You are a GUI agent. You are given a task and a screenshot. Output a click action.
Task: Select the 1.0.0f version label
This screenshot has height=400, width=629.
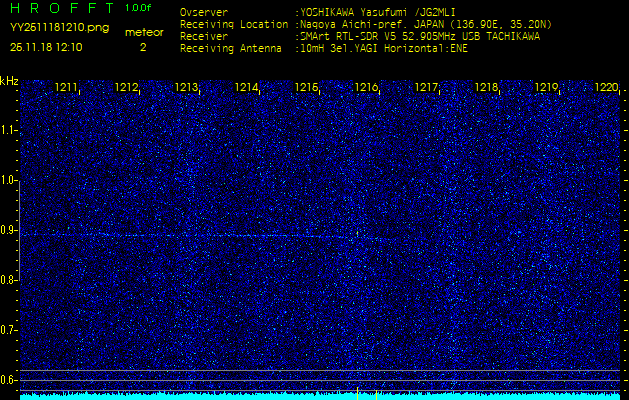[139, 8]
